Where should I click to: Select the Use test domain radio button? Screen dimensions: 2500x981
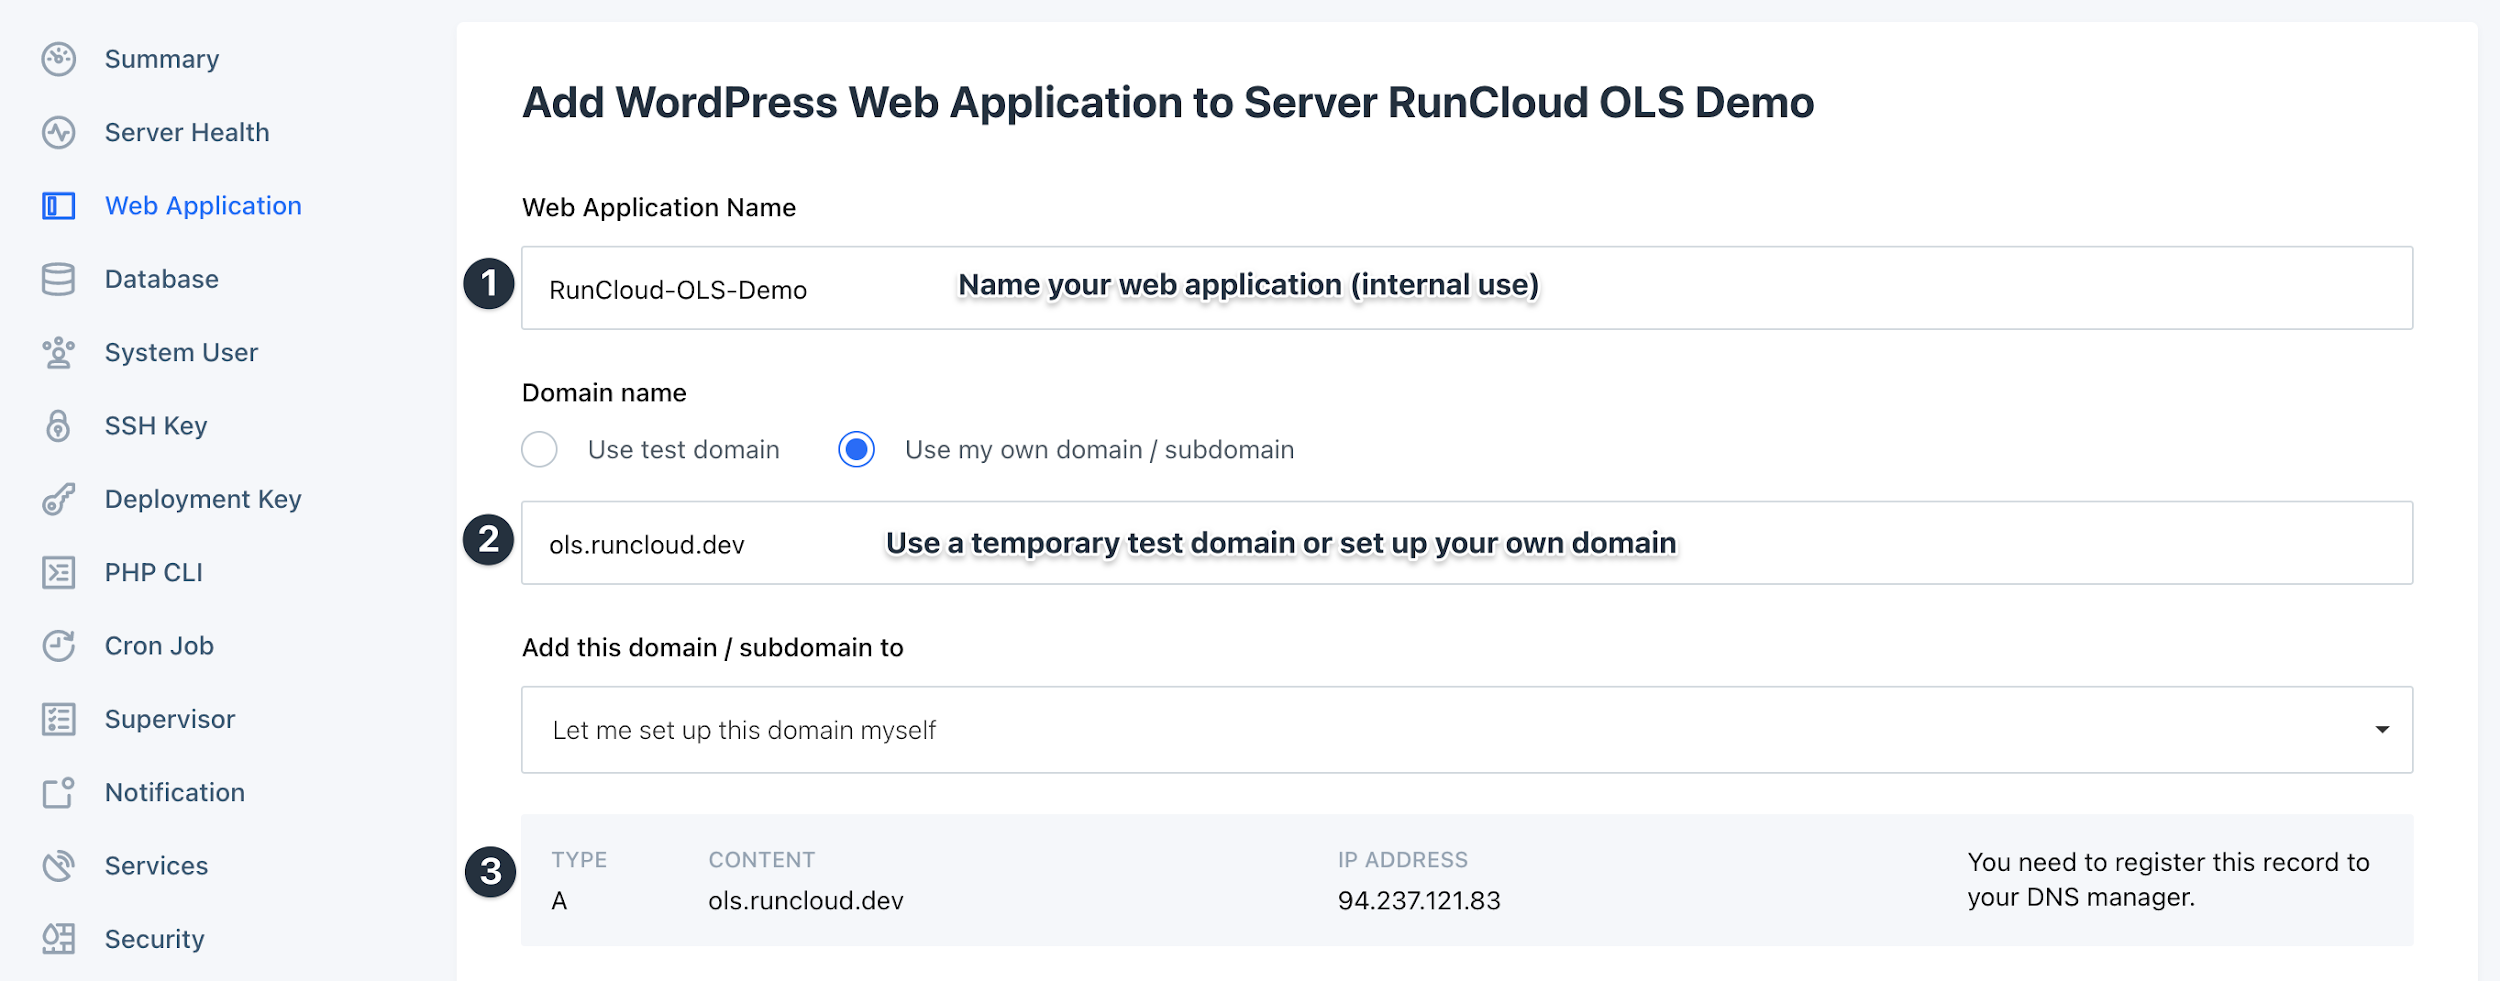coord(540,450)
